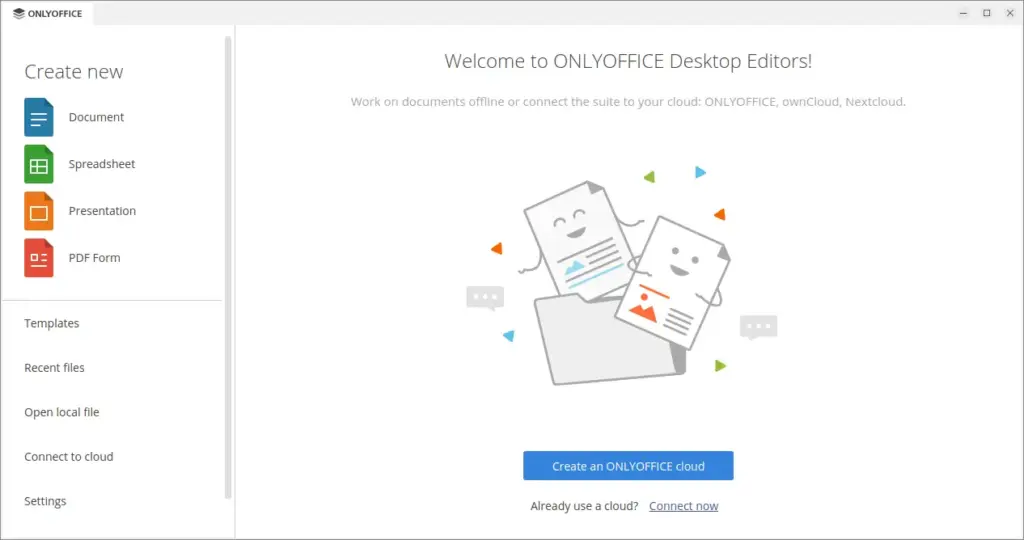
Task: Click the green Spreadsheet file icon
Action: (x=39, y=165)
